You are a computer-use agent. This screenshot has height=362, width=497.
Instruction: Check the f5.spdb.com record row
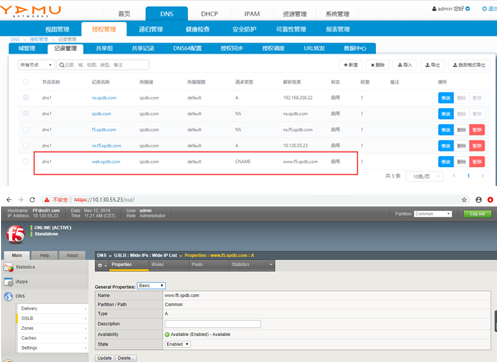[x=26, y=129]
